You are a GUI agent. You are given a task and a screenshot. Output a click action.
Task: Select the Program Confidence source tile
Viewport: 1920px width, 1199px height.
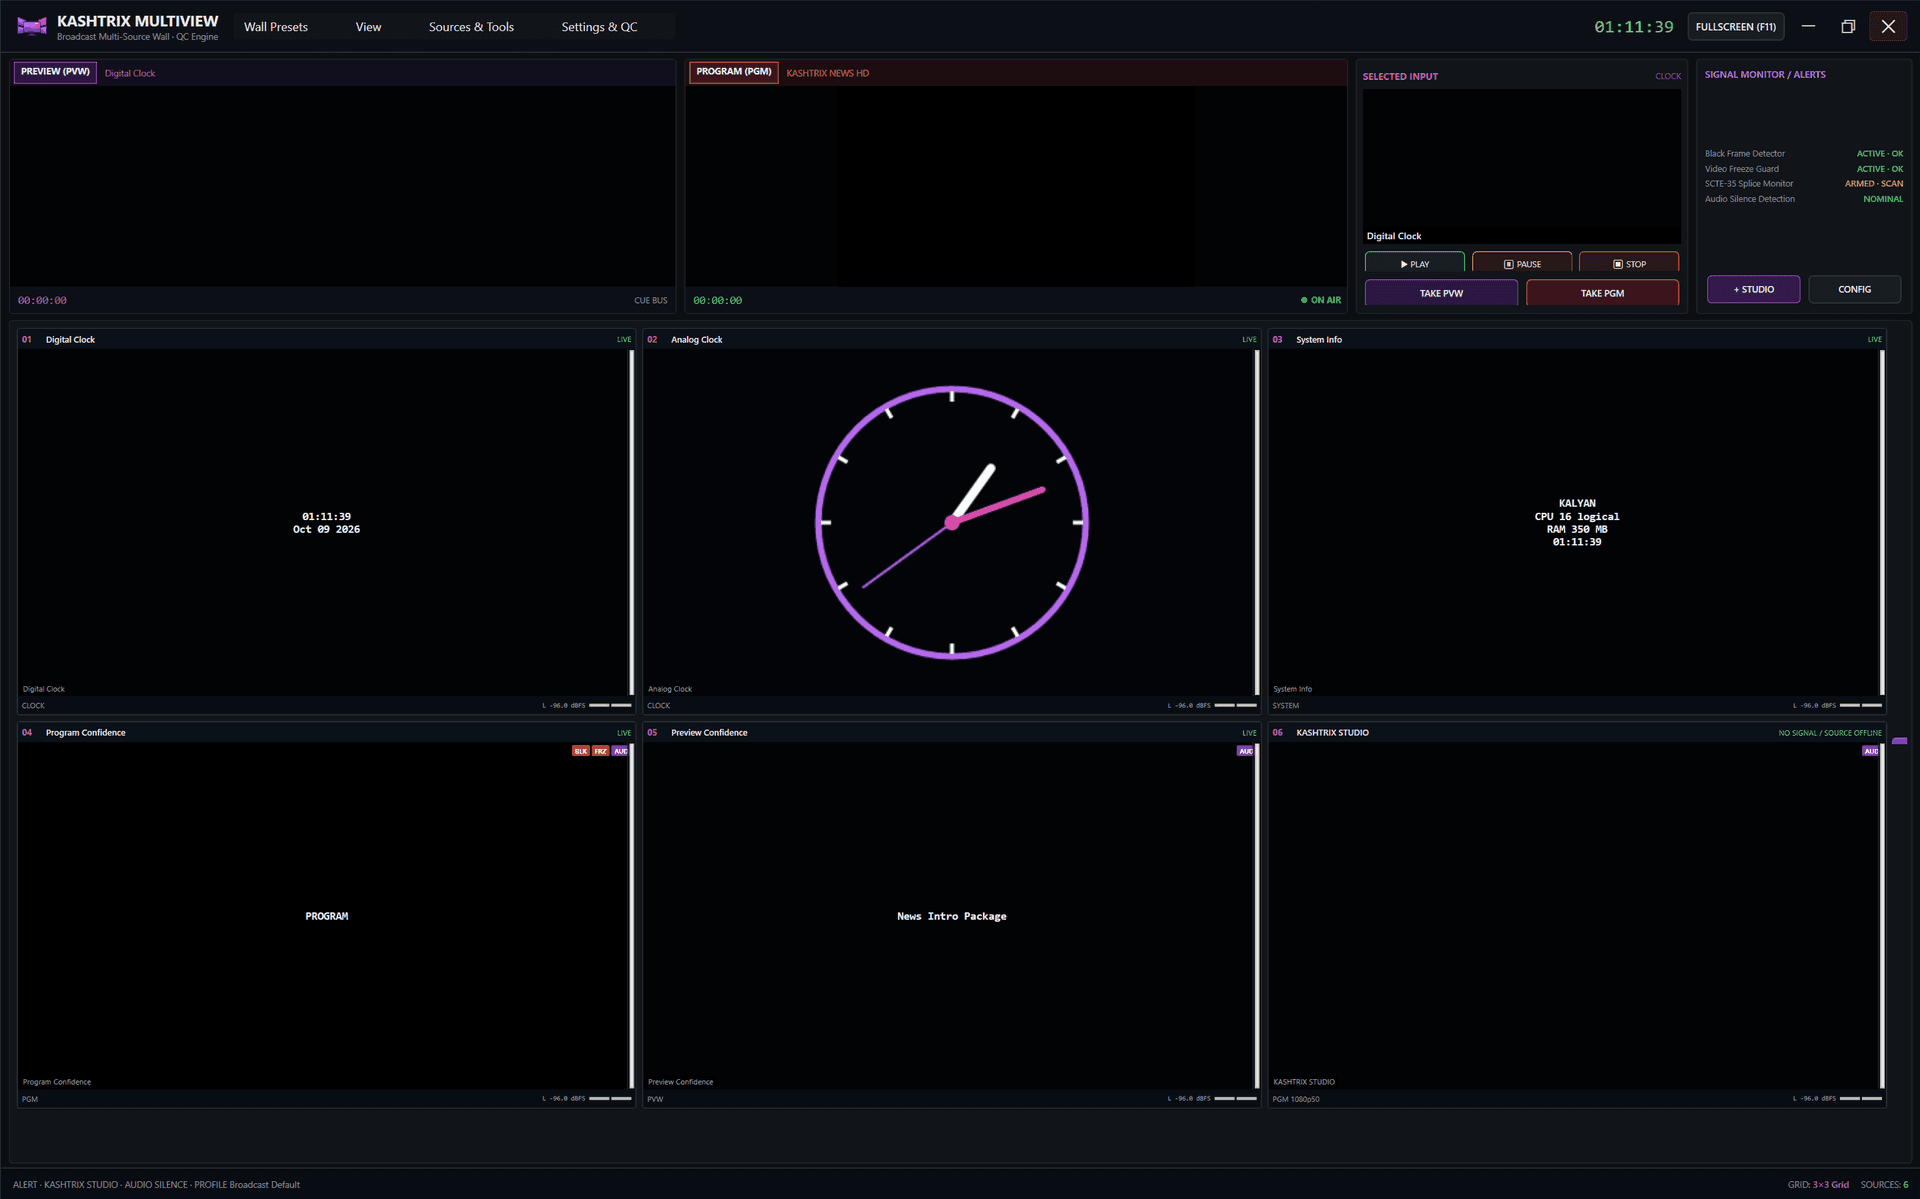click(326, 915)
